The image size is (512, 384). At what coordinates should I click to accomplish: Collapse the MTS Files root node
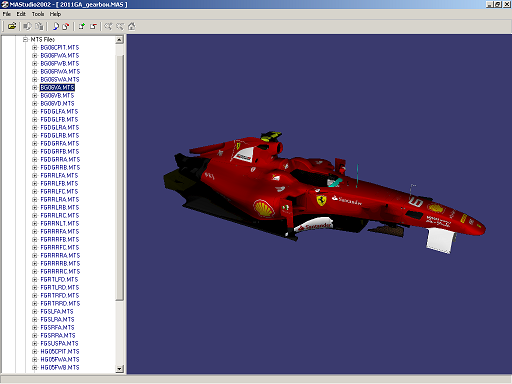(x=25, y=39)
